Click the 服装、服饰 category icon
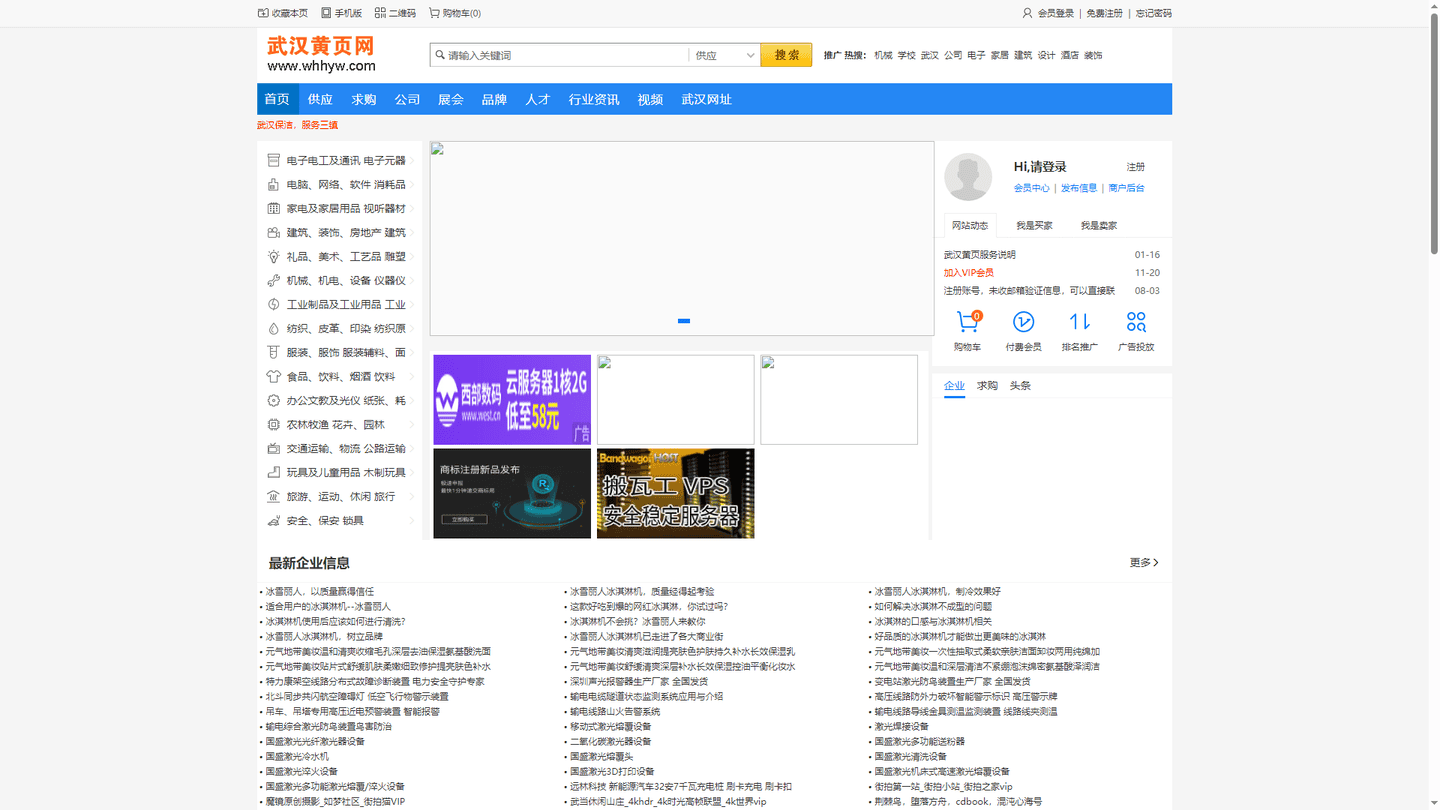 (273, 352)
